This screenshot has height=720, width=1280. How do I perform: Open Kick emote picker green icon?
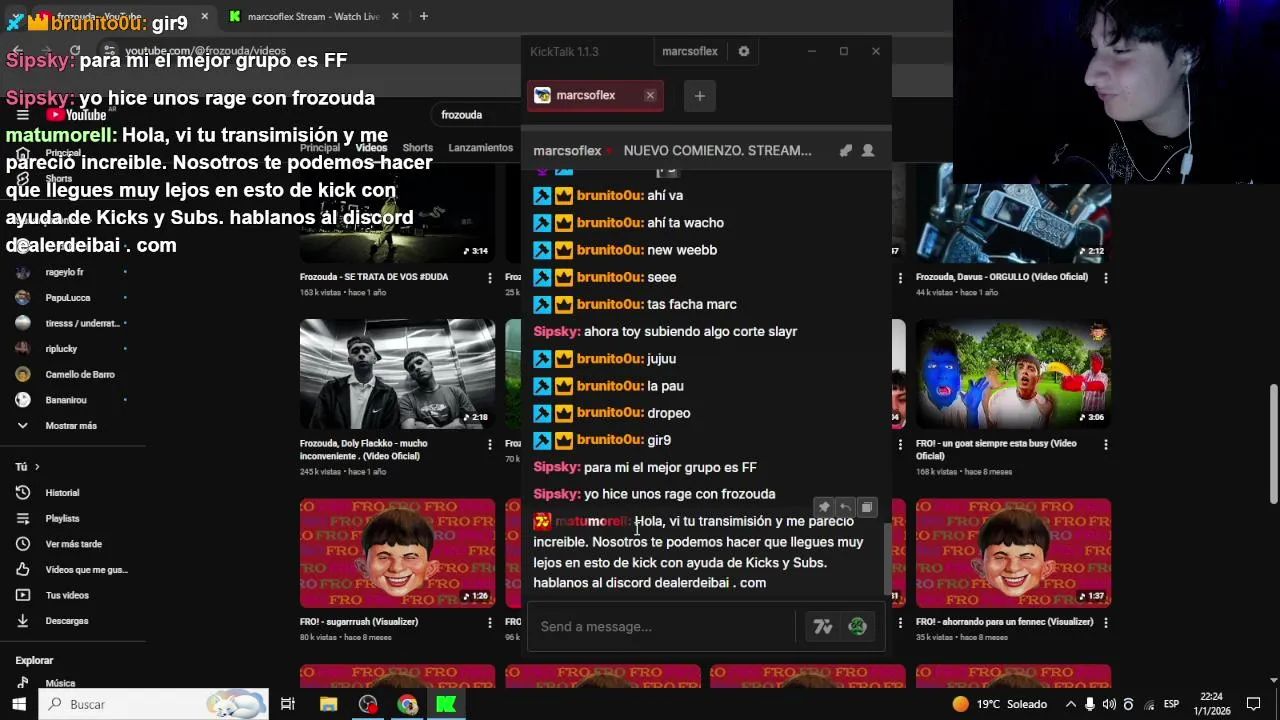click(857, 627)
